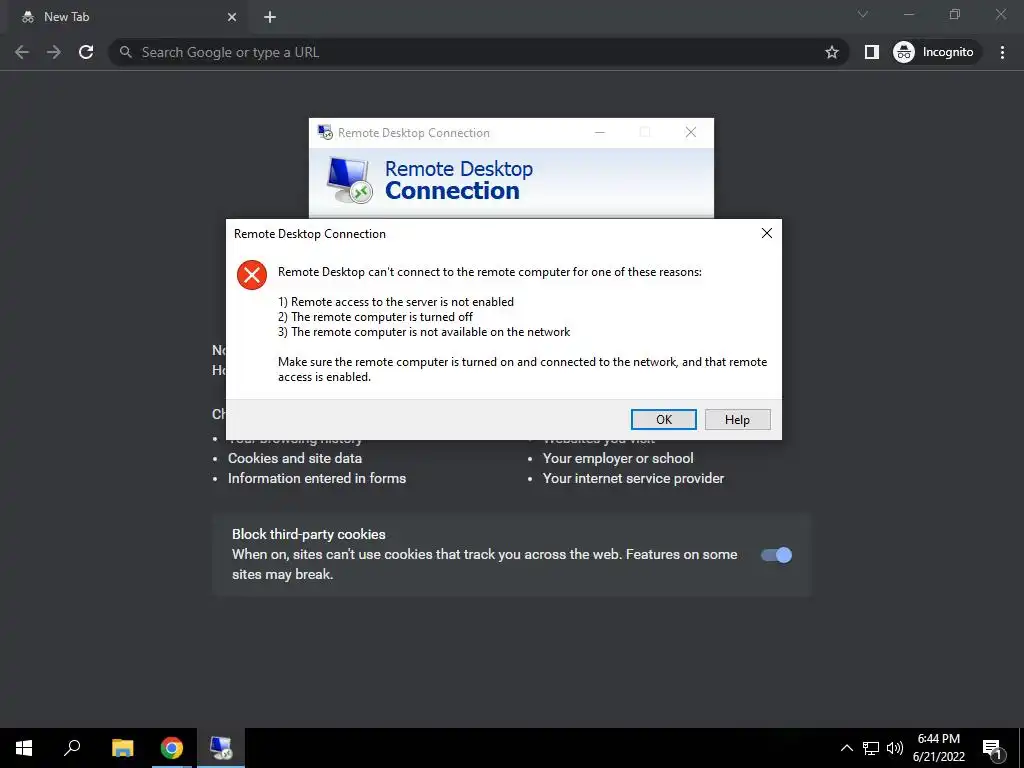The height and width of the screenshot is (768, 1024).
Task: Click 'Your internet service provider' bullet
Action: tap(633, 479)
